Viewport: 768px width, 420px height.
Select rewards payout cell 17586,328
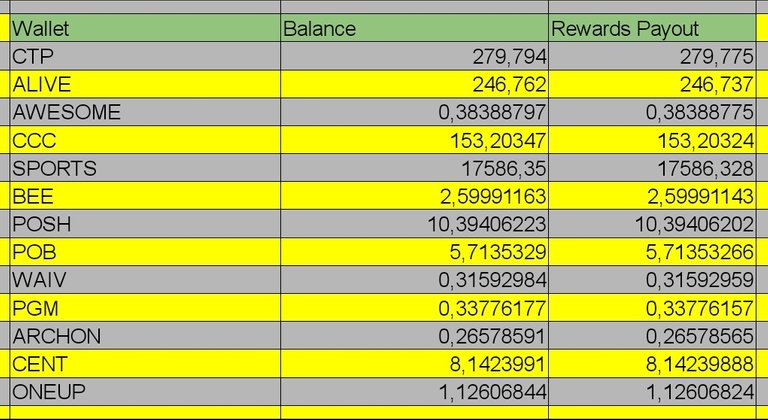coord(652,168)
